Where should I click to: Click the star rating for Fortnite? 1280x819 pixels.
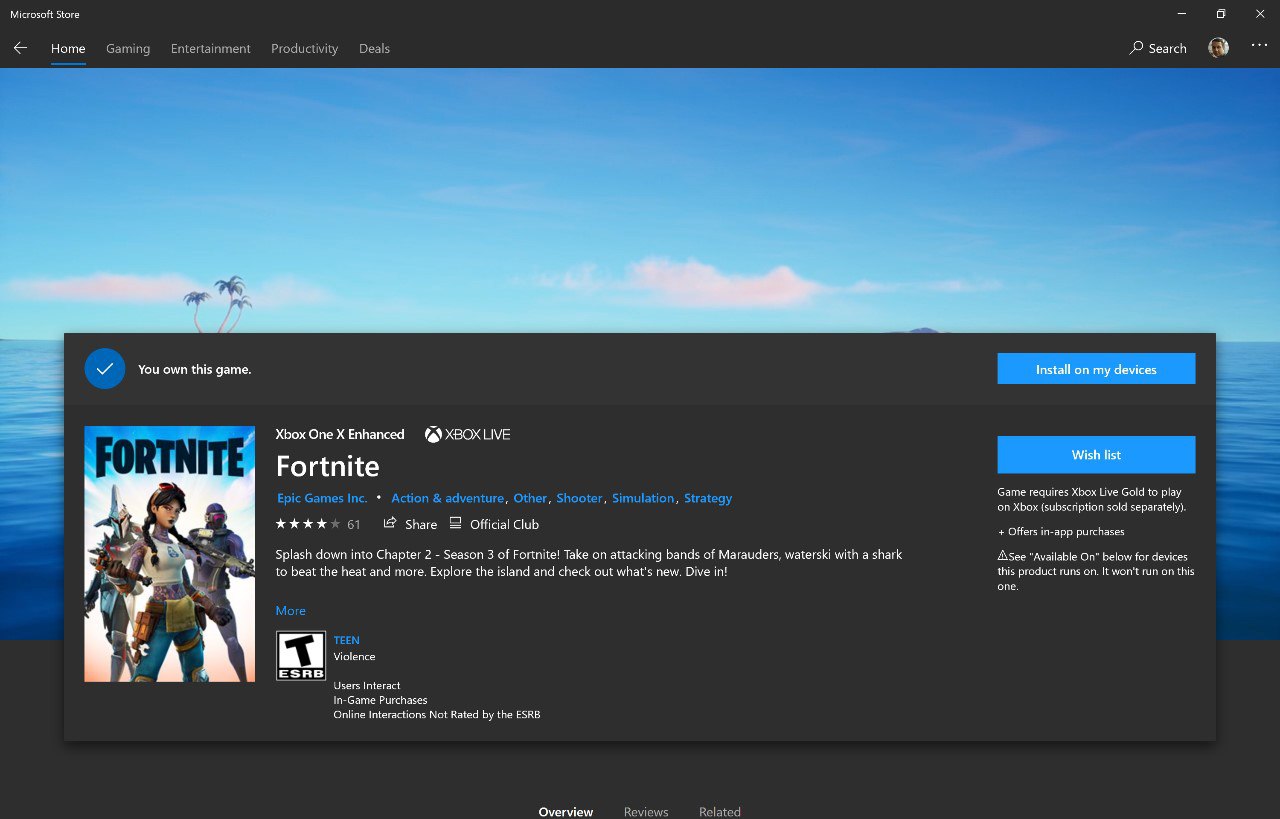pos(308,524)
